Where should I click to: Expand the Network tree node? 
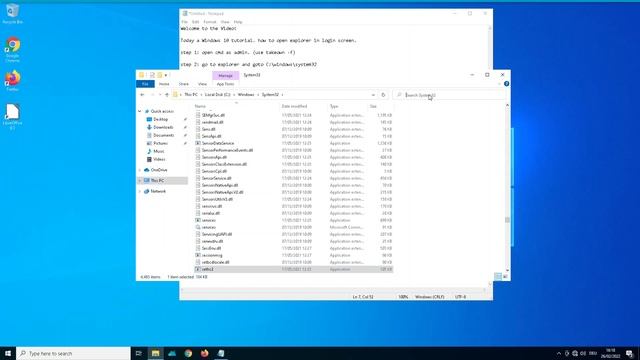point(140,191)
